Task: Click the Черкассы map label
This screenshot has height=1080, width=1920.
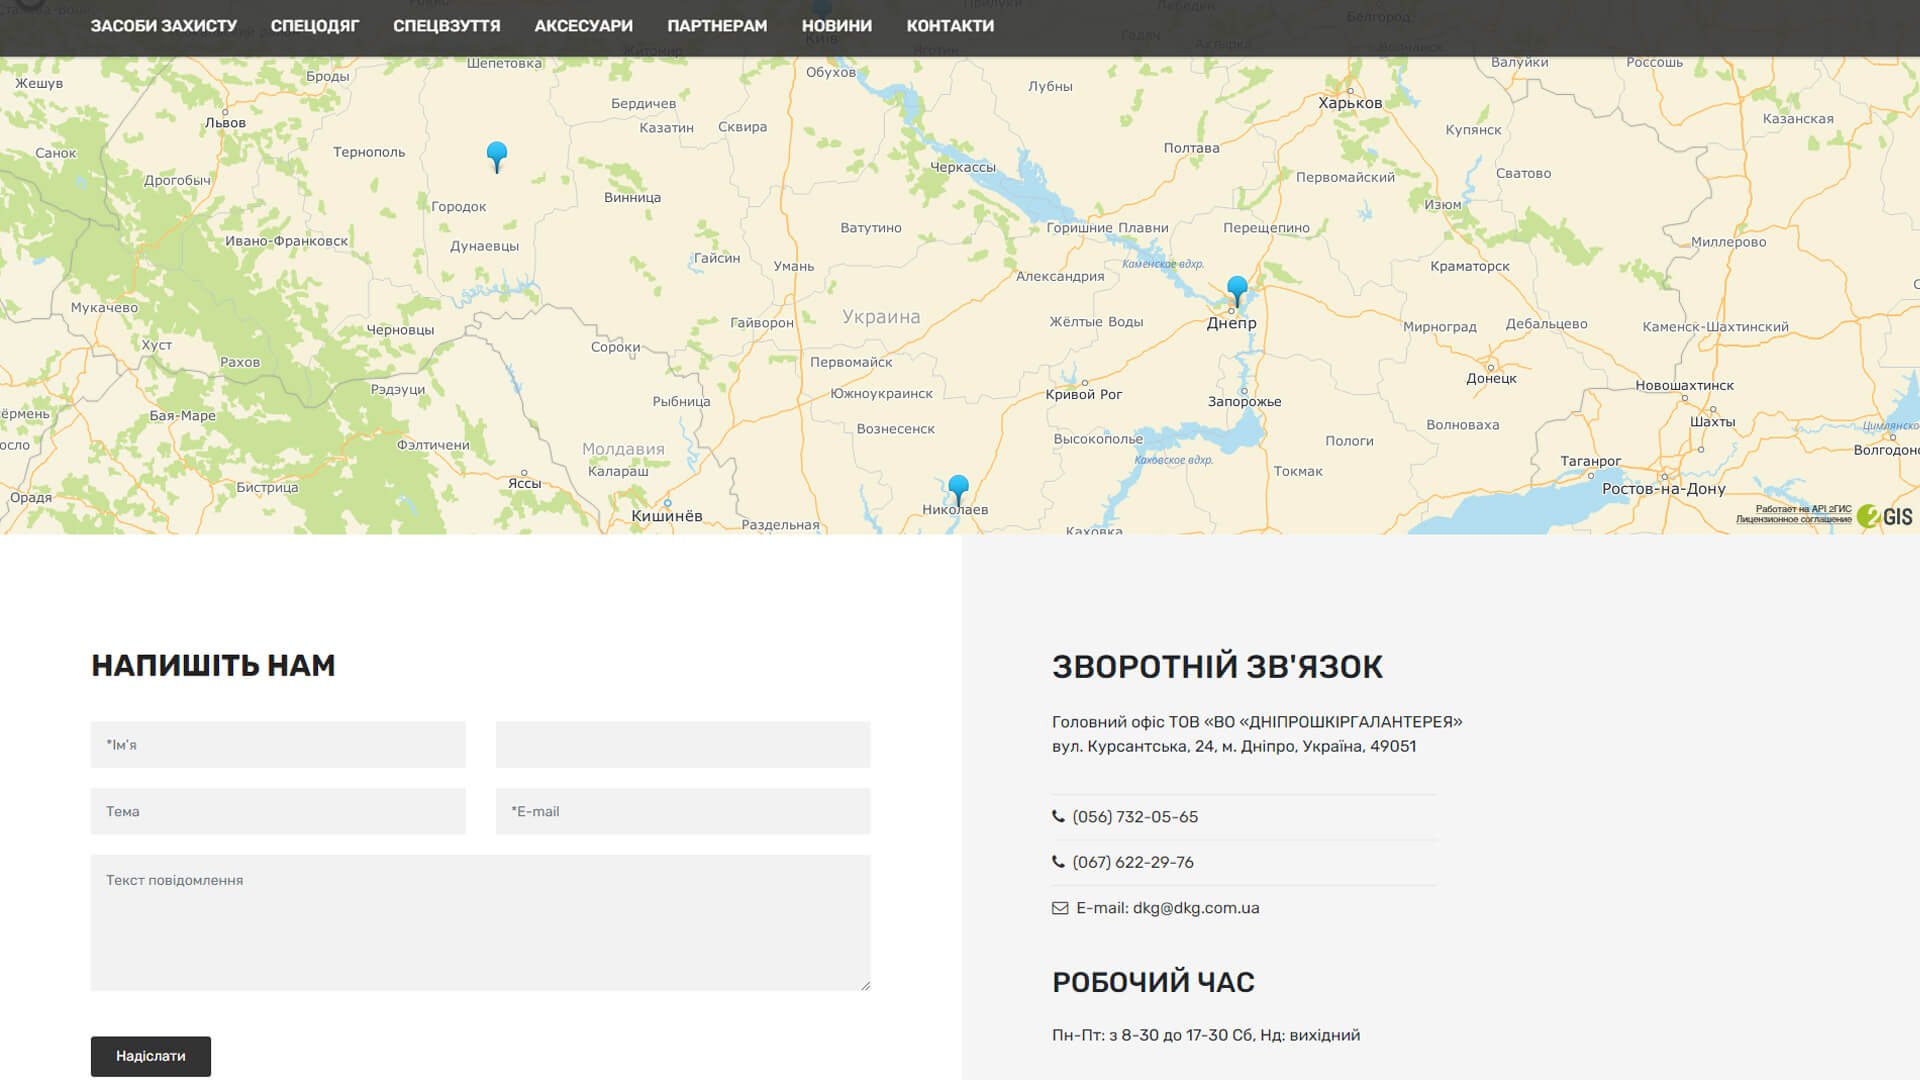Action: 963,167
